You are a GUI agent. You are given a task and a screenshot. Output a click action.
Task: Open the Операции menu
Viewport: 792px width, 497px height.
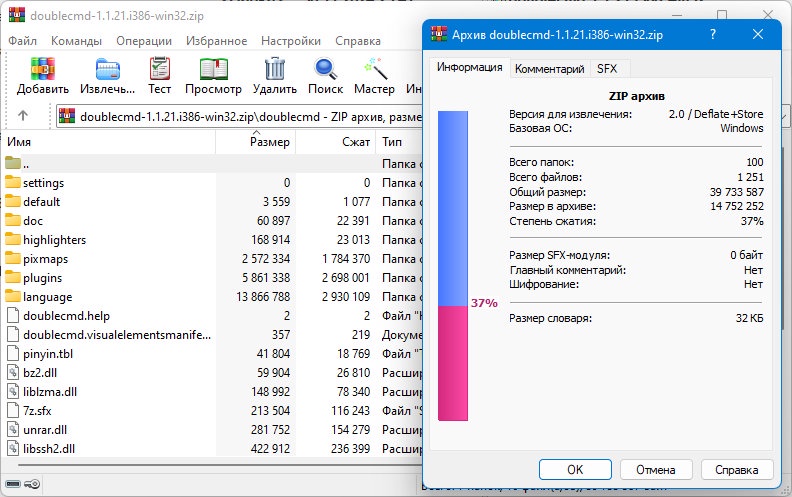(x=144, y=41)
